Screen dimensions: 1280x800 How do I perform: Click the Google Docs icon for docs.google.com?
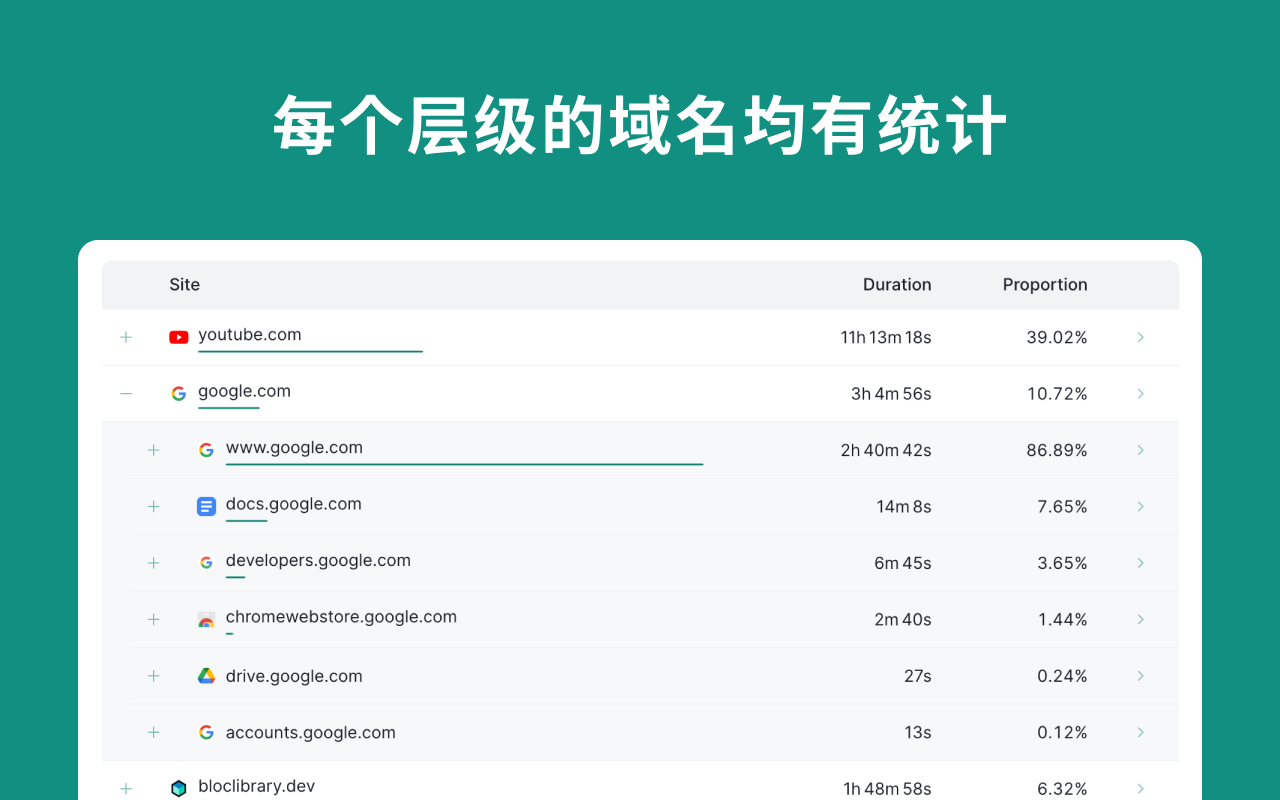tap(206, 506)
